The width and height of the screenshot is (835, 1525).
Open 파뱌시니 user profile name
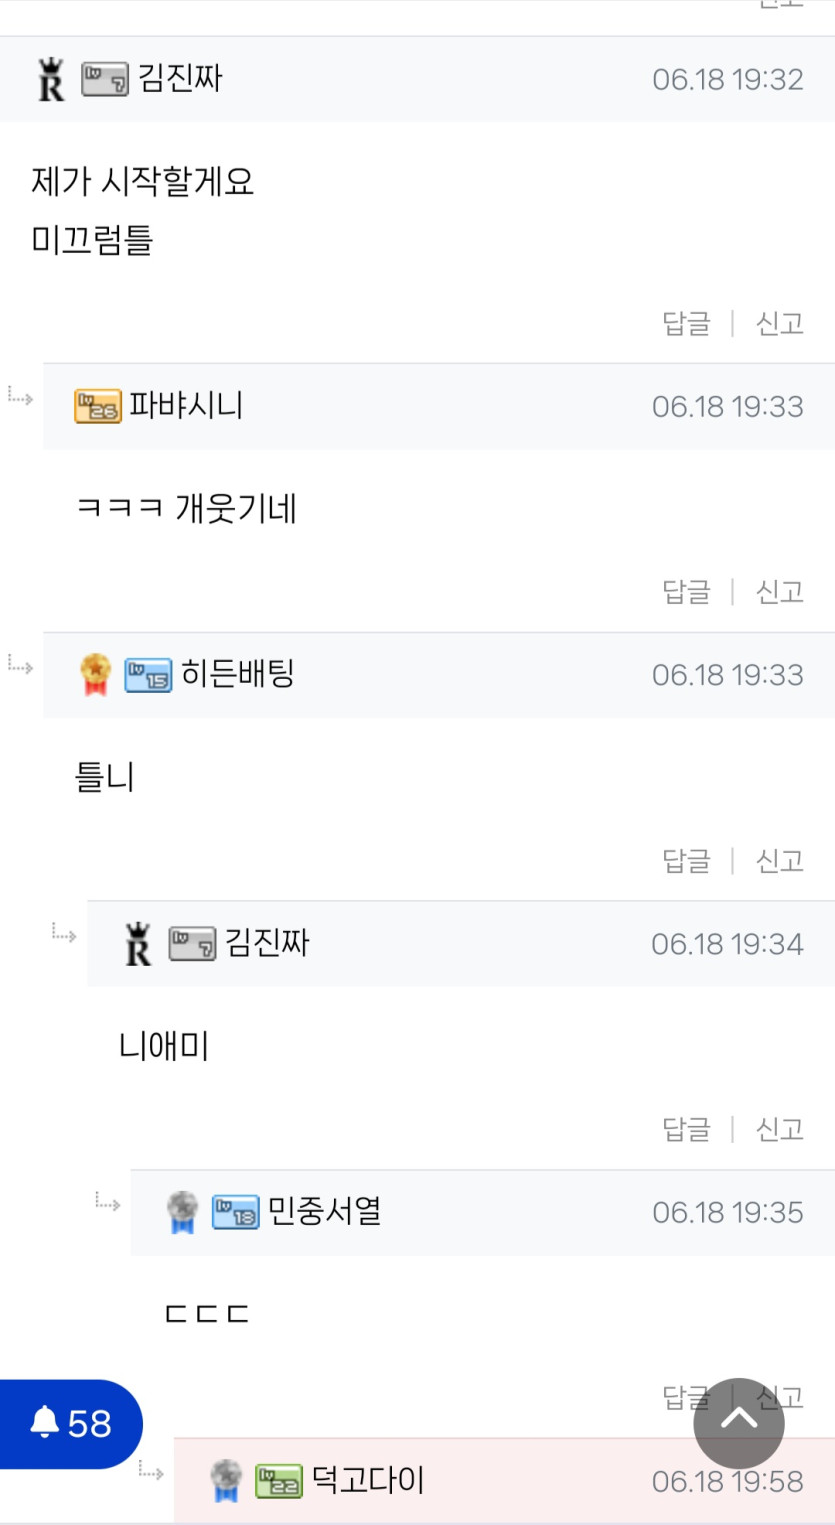187,406
